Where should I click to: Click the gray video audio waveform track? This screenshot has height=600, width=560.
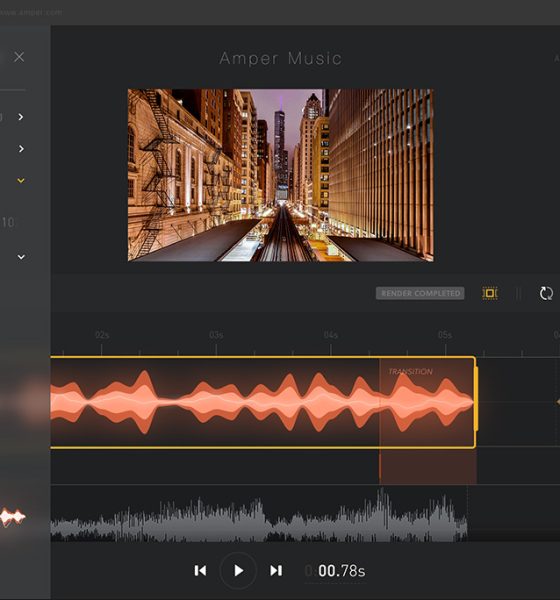(259, 515)
